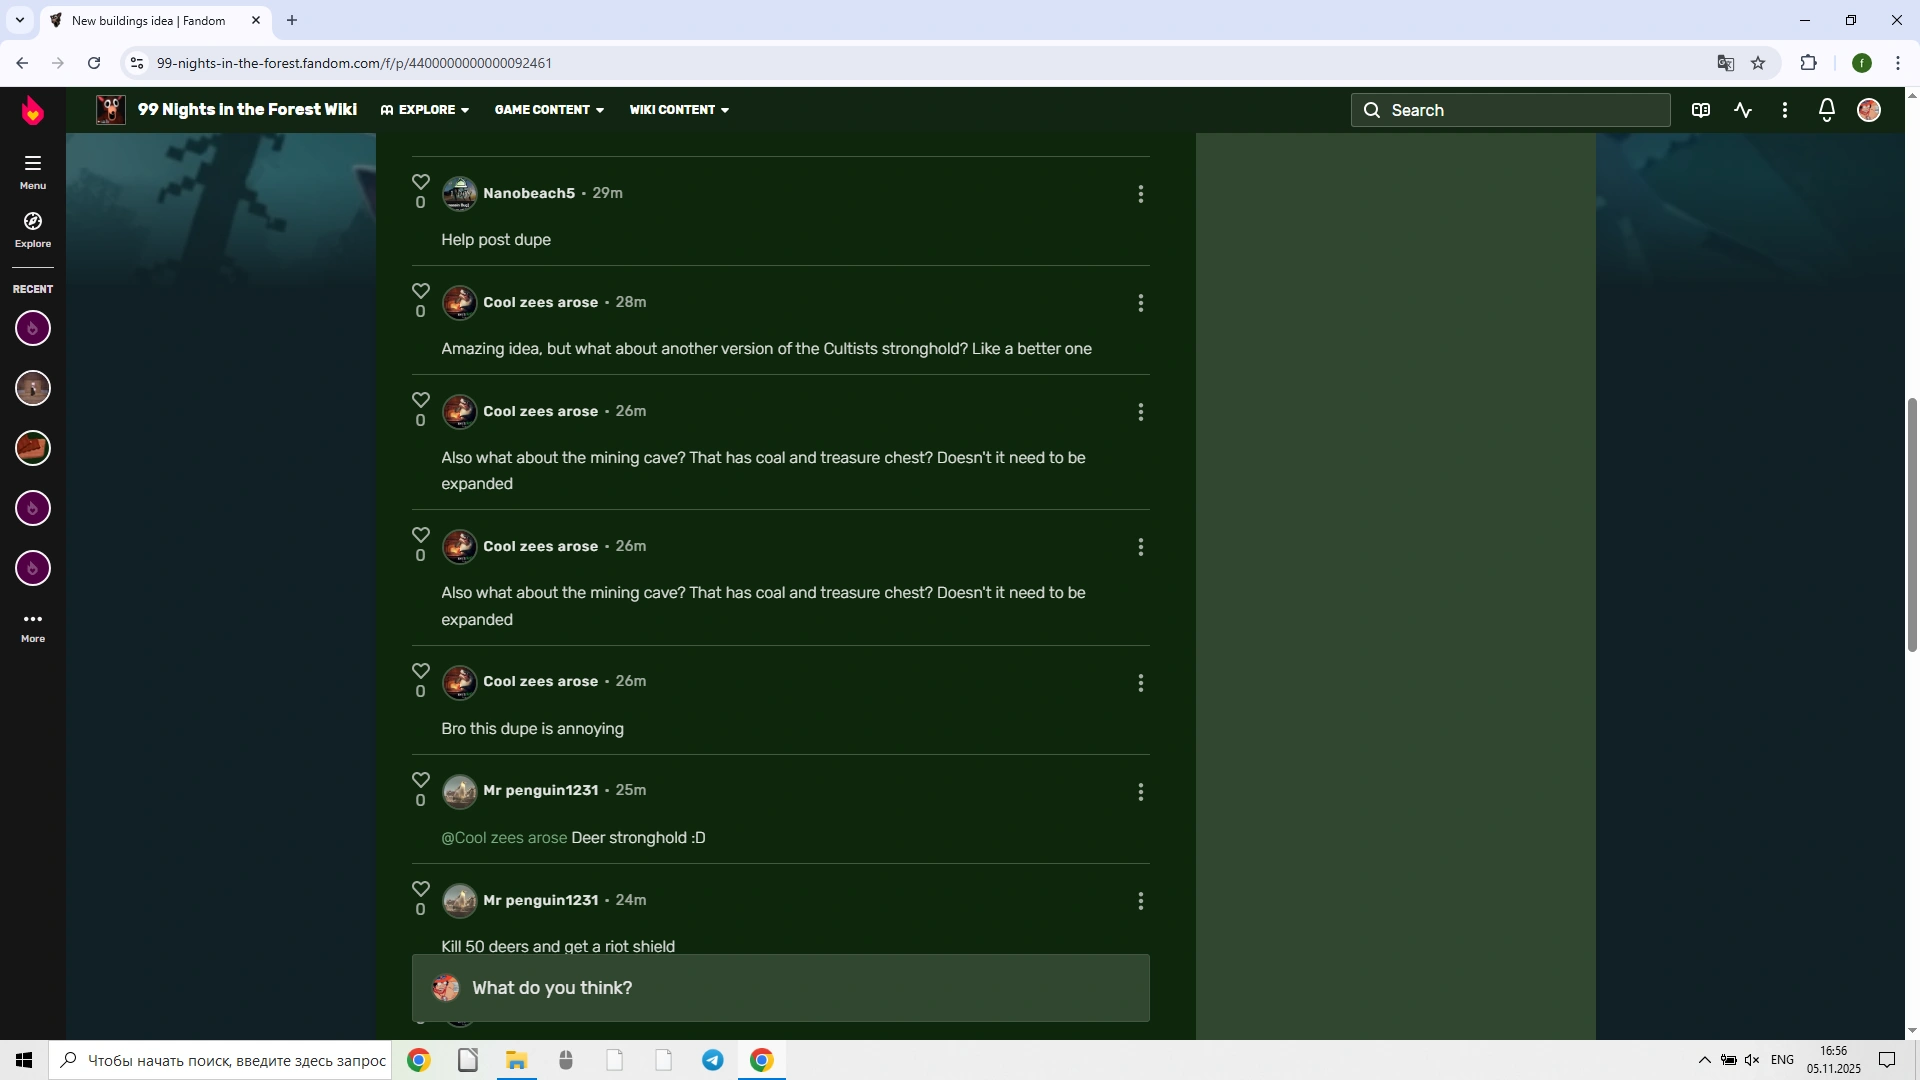Image resolution: width=1920 pixels, height=1080 pixels.
Task: Expand the GAME CONTENT dropdown
Action: coord(549,110)
